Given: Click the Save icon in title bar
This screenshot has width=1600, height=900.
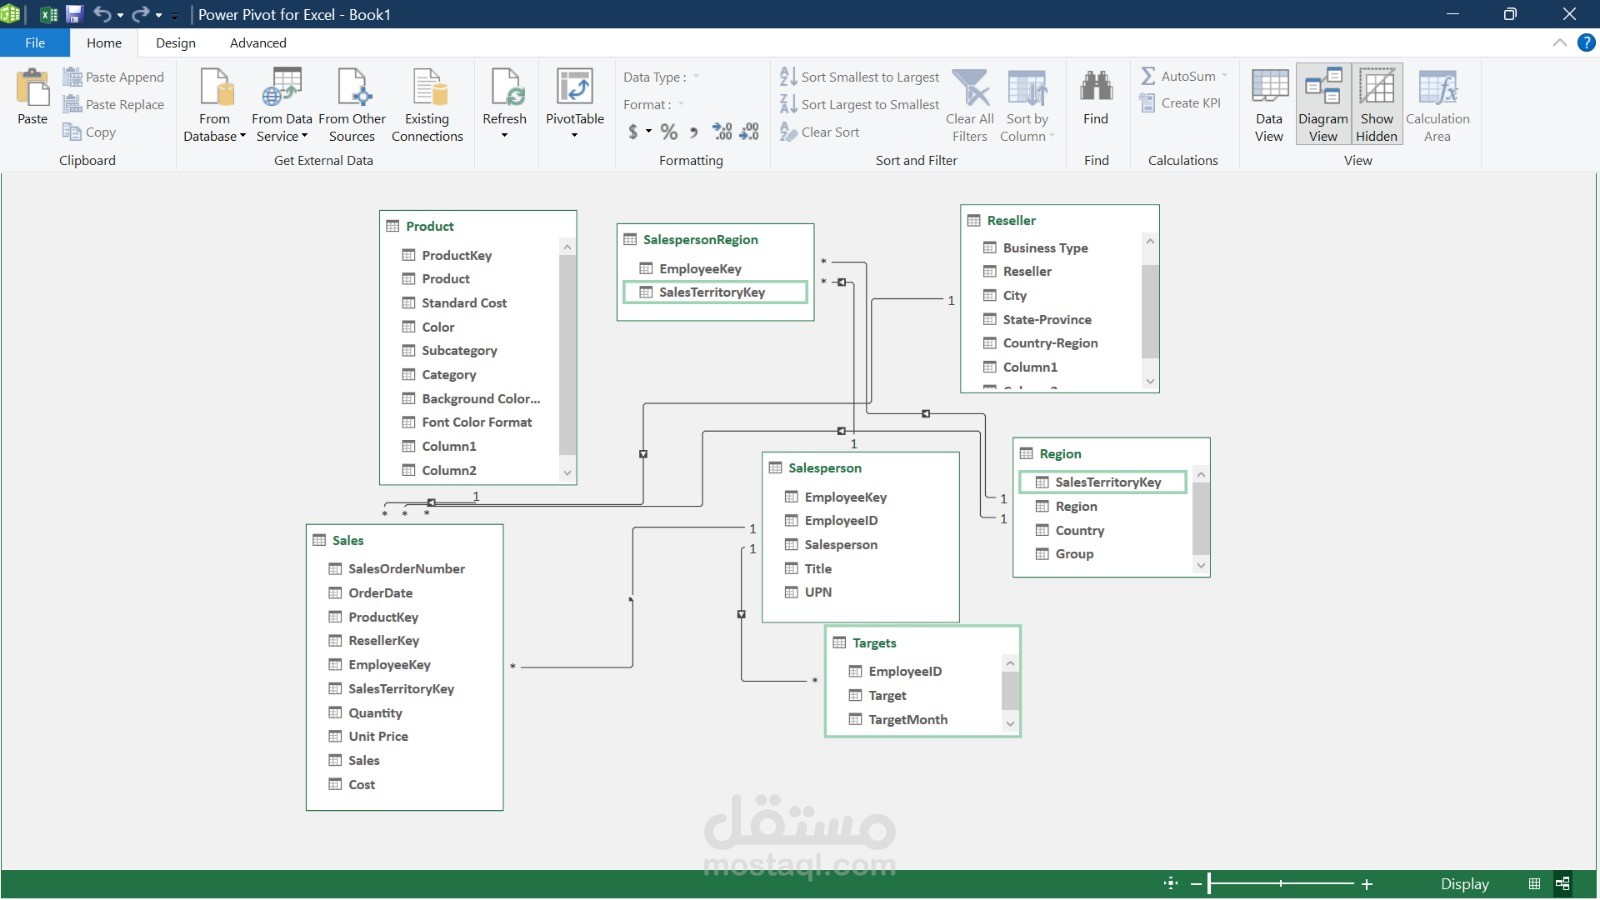Looking at the screenshot, I should (x=74, y=14).
